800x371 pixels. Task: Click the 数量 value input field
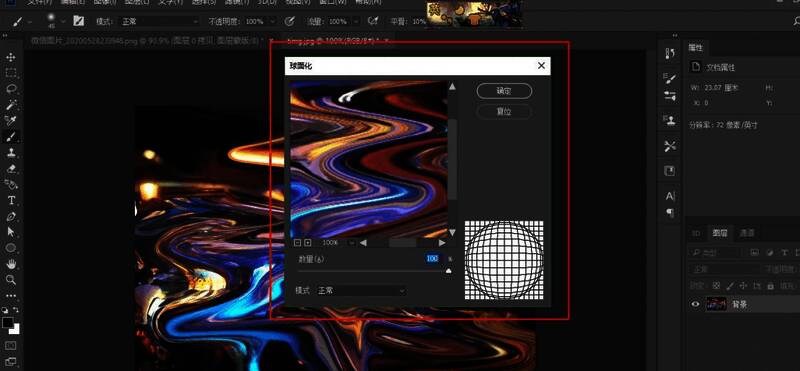(432, 259)
